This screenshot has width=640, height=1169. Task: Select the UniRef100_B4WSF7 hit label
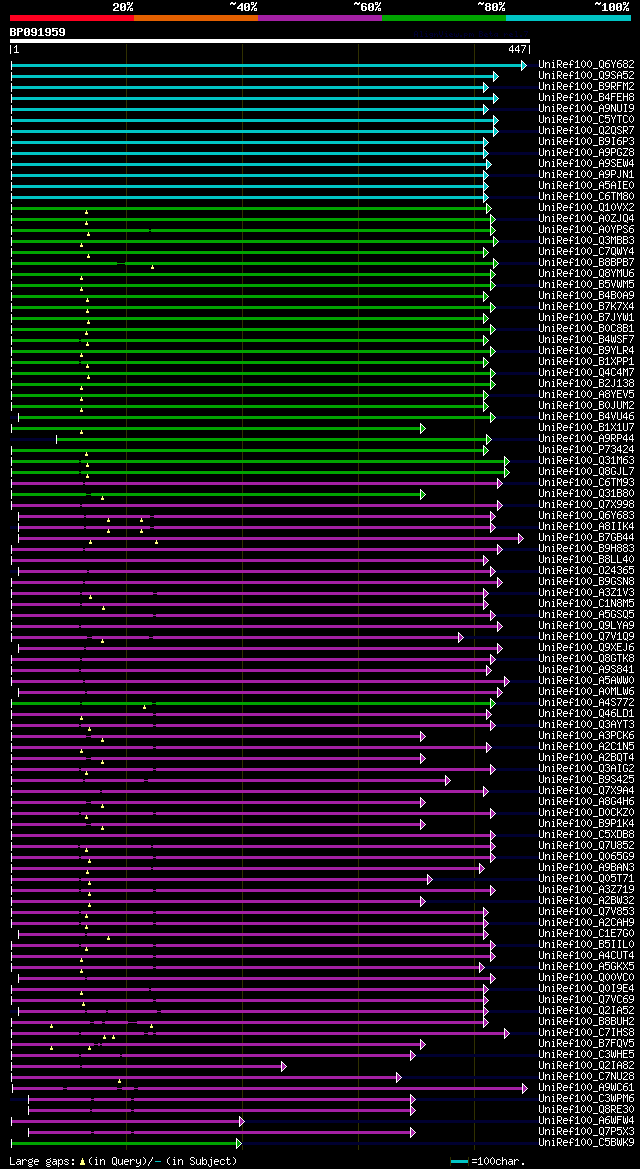(586, 339)
